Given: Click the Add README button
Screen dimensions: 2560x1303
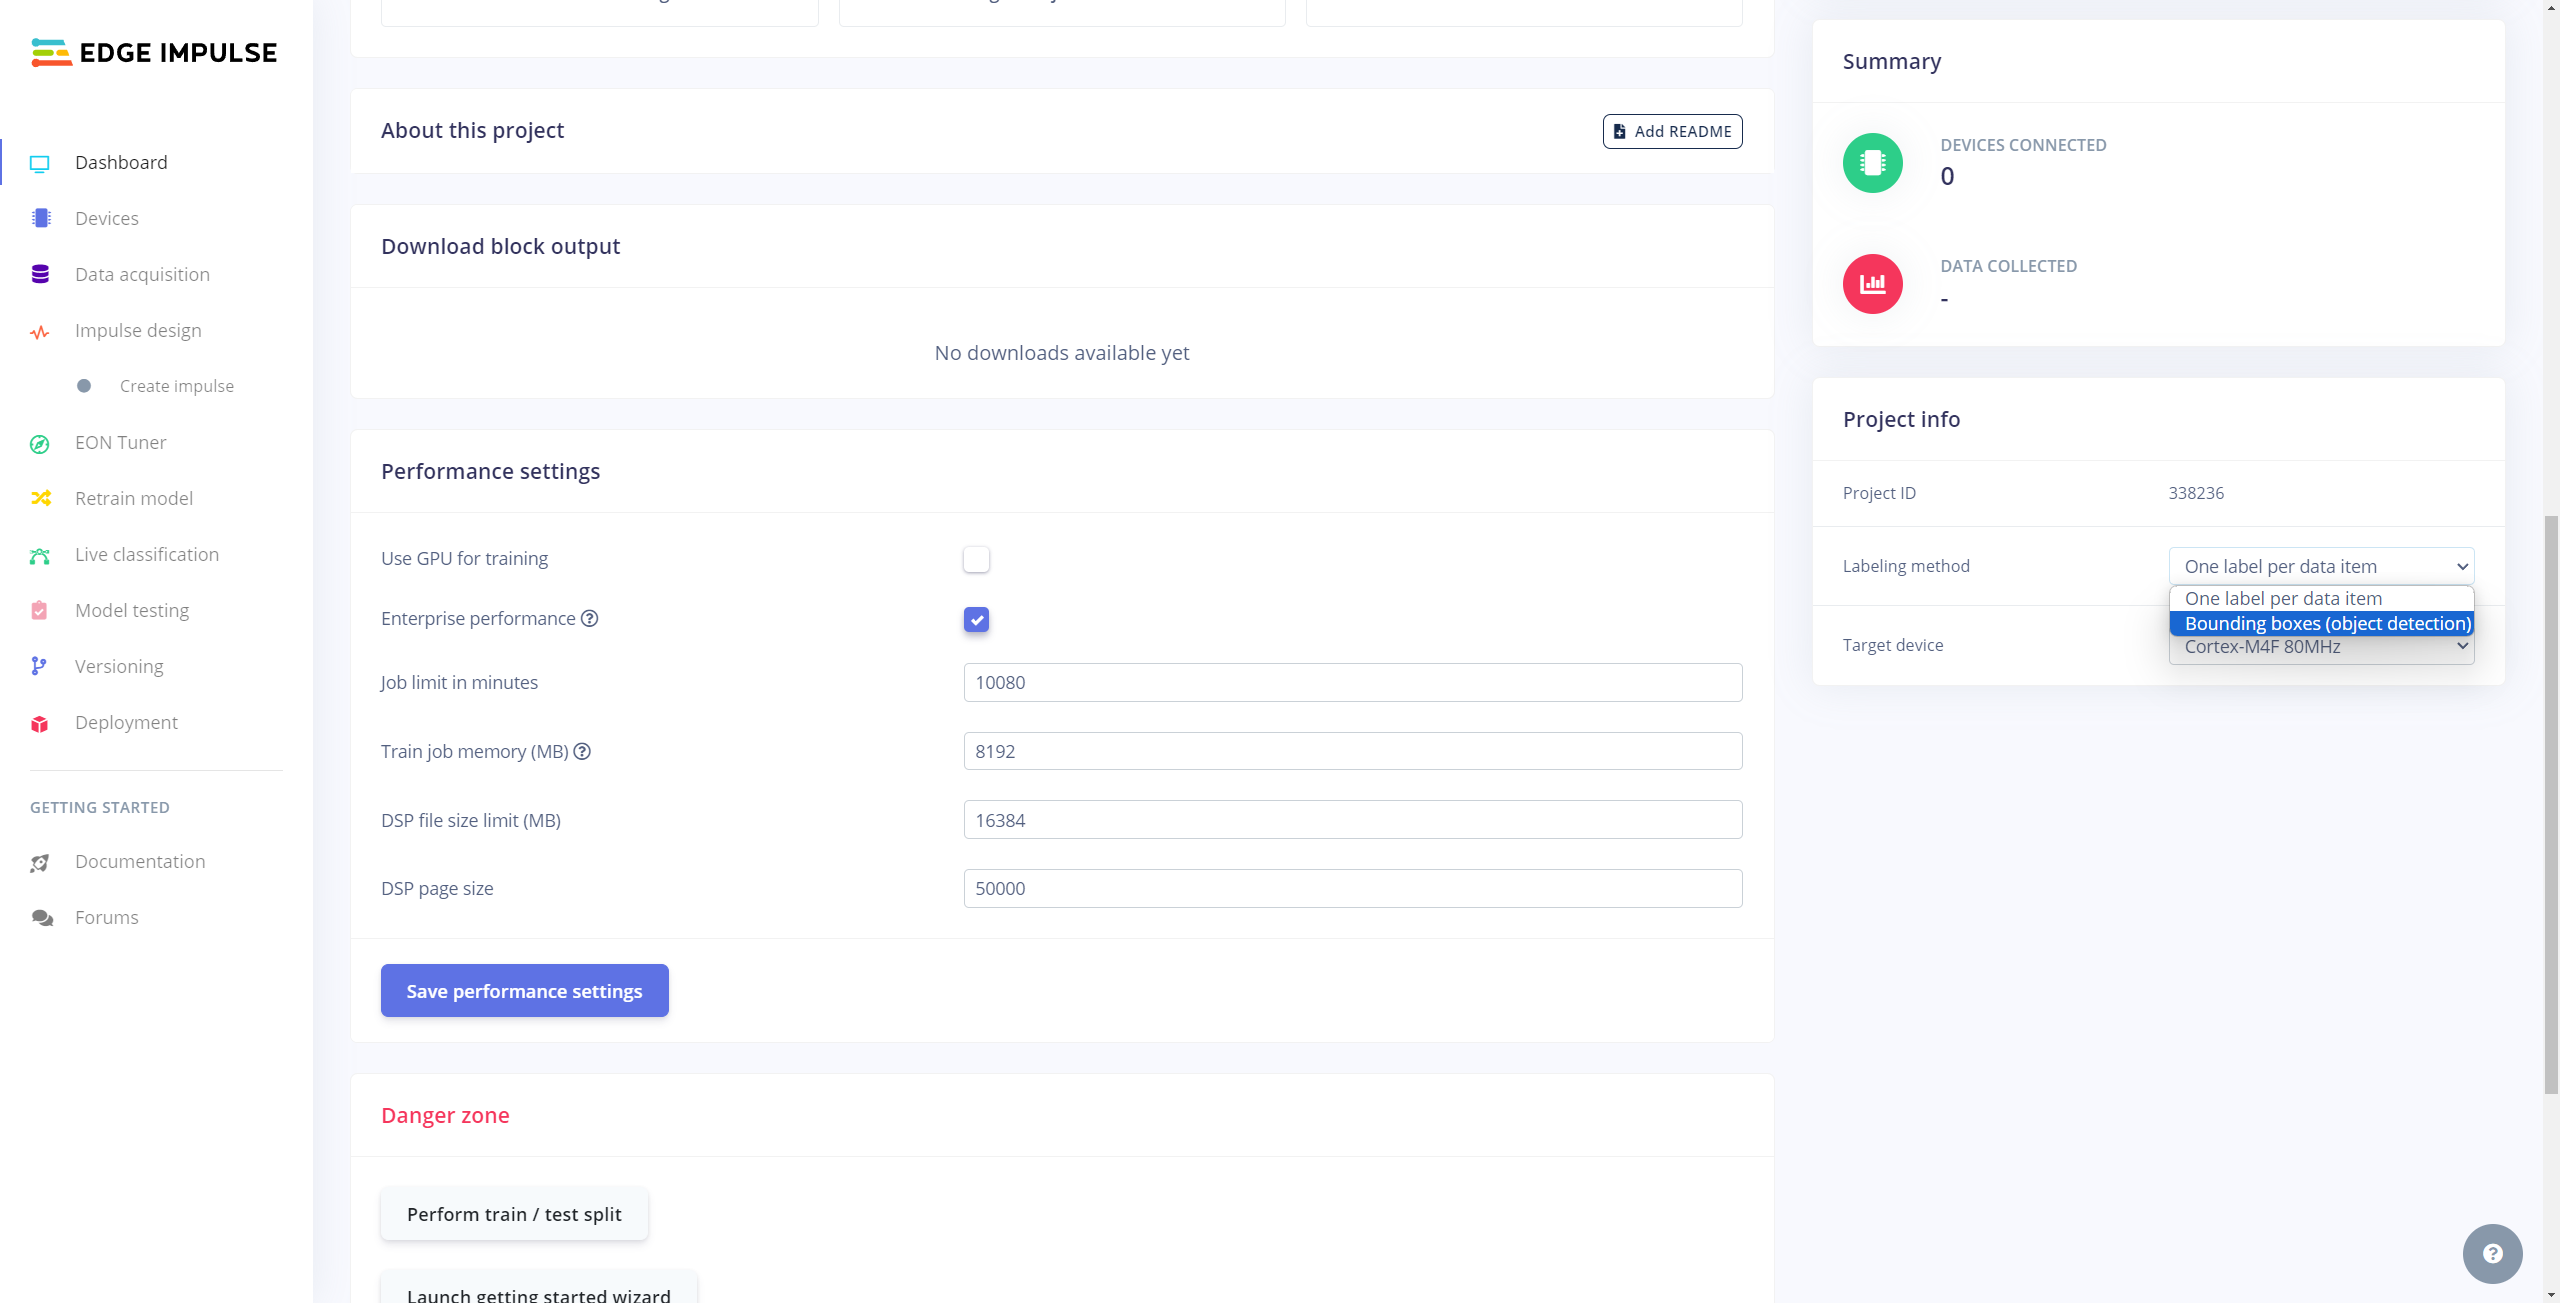Looking at the screenshot, I should [x=1672, y=131].
